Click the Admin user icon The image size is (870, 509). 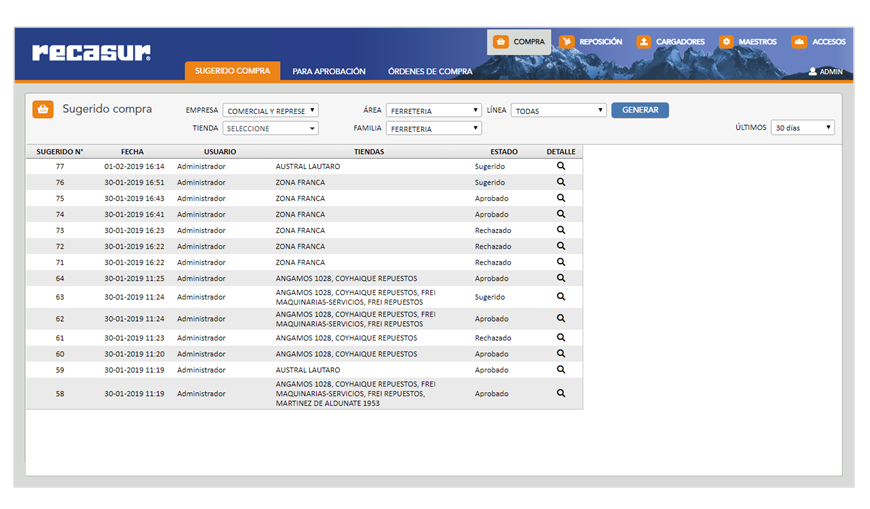(812, 72)
